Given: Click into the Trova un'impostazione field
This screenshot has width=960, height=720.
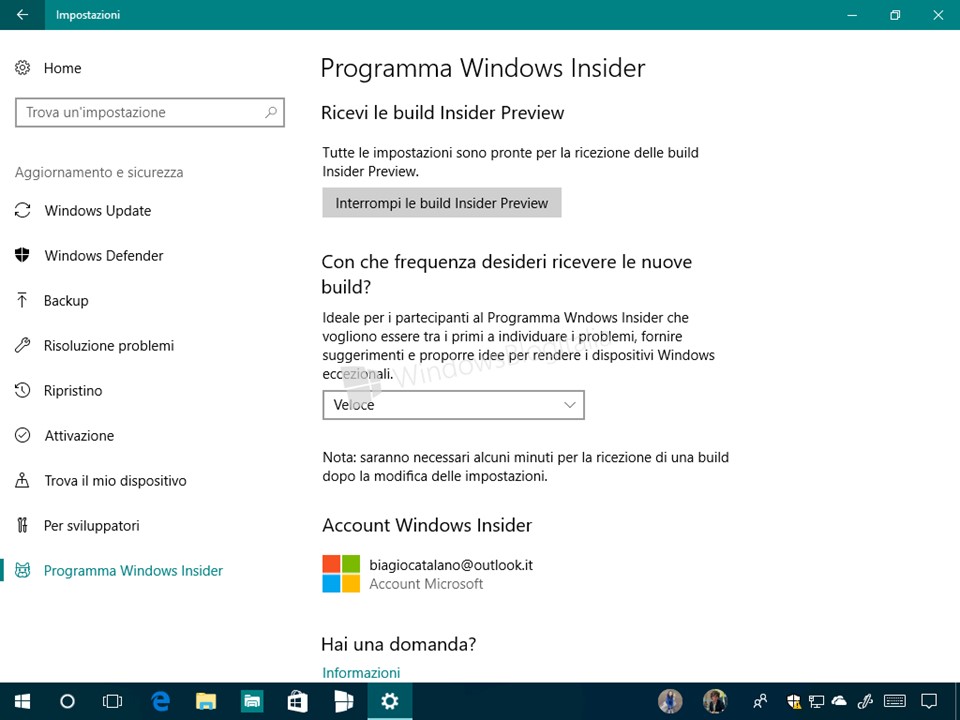Looking at the screenshot, I should pos(150,113).
